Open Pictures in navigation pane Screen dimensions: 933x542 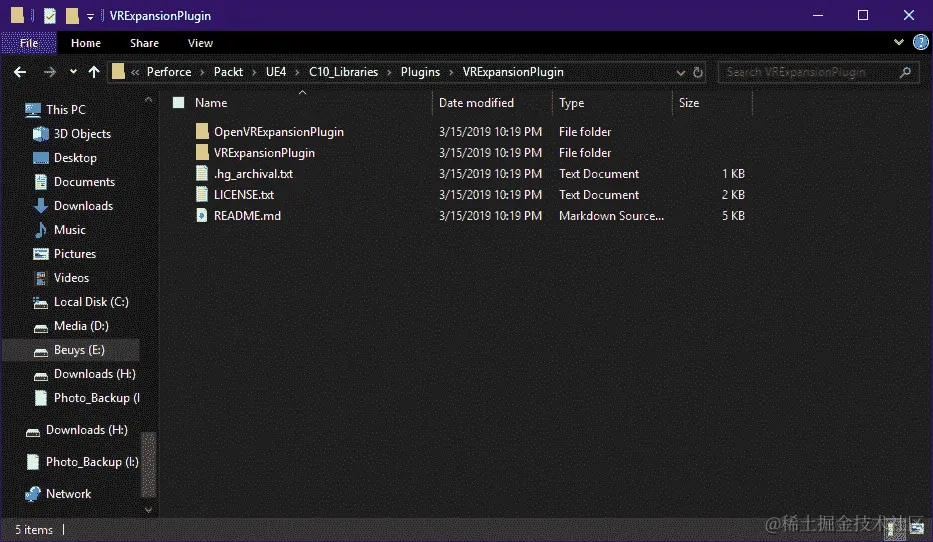tap(75, 253)
